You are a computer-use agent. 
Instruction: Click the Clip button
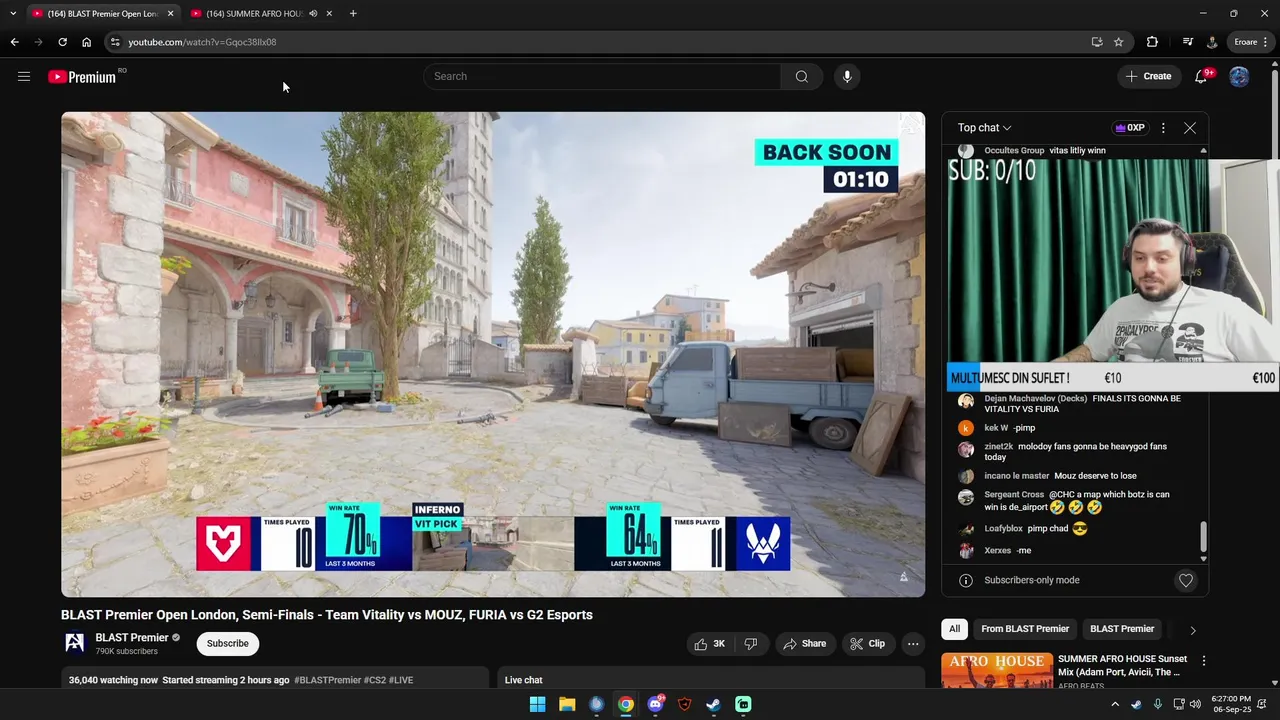pyautogui.click(x=867, y=644)
